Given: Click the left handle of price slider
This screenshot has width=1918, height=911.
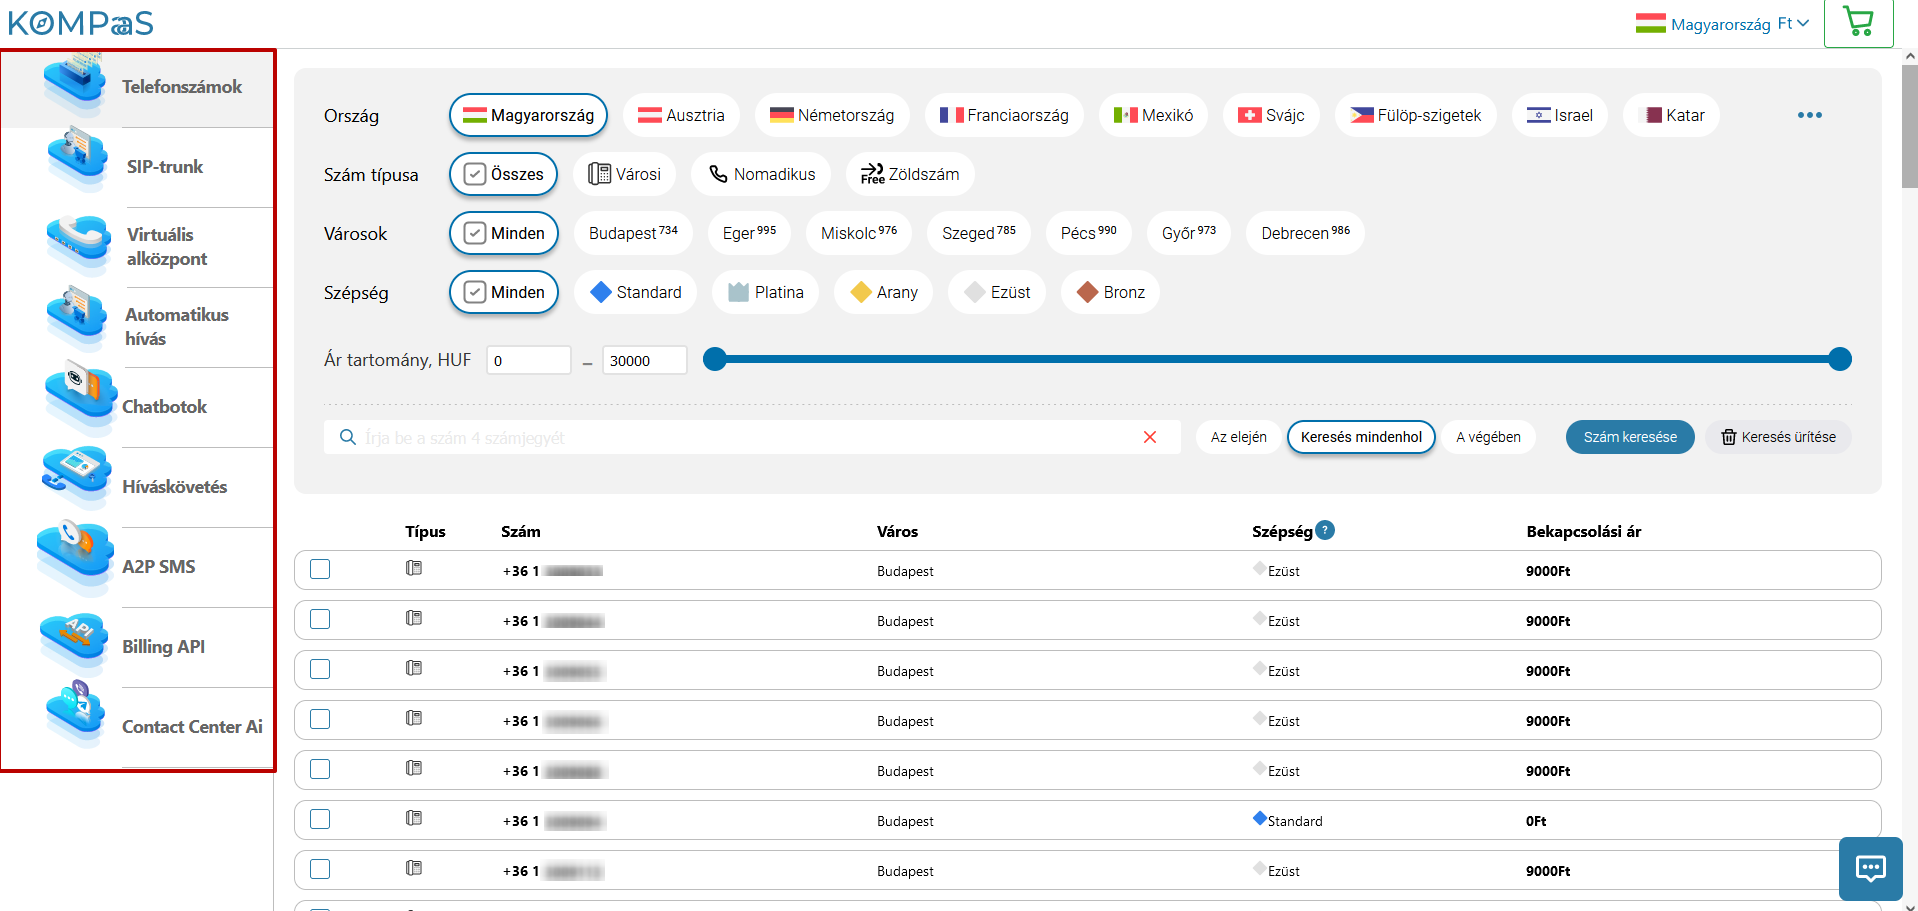Looking at the screenshot, I should point(714,359).
